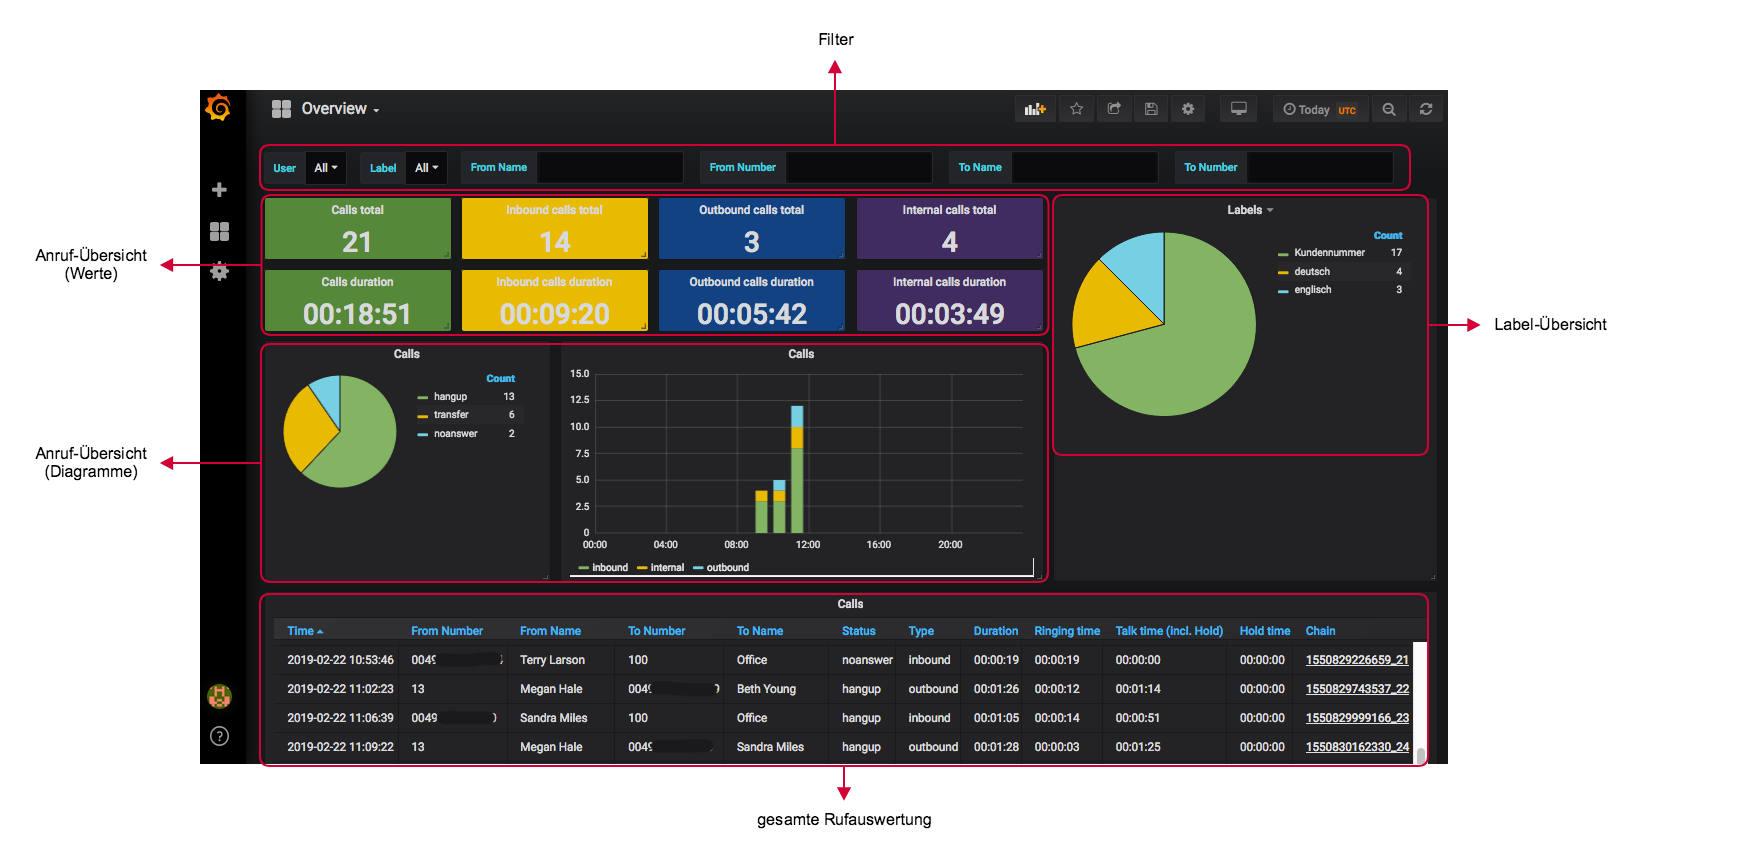Viewport: 1747px width, 860px height.
Task: Refresh the dashboard
Action: (x=1426, y=109)
